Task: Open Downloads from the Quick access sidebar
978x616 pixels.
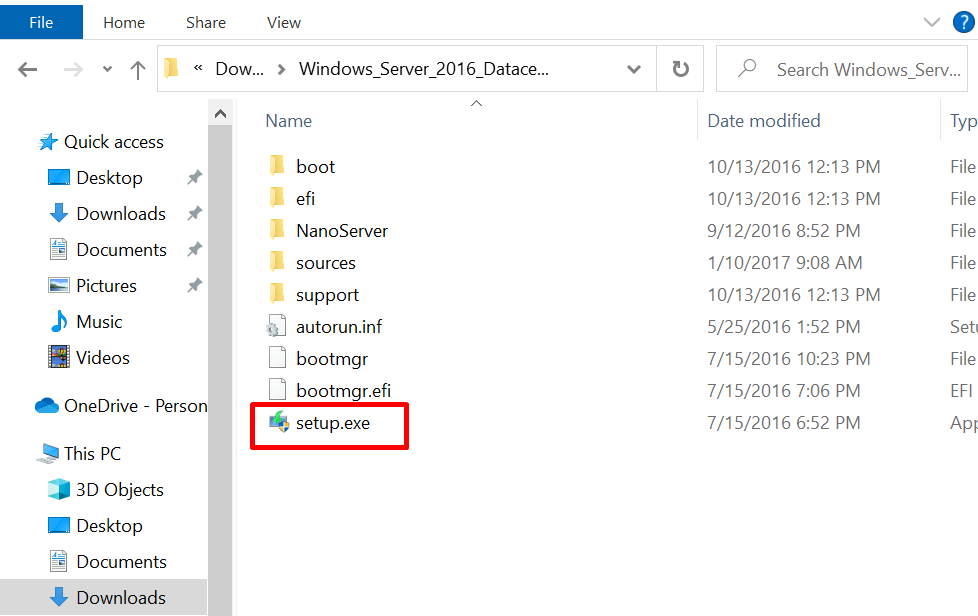Action: click(x=120, y=213)
